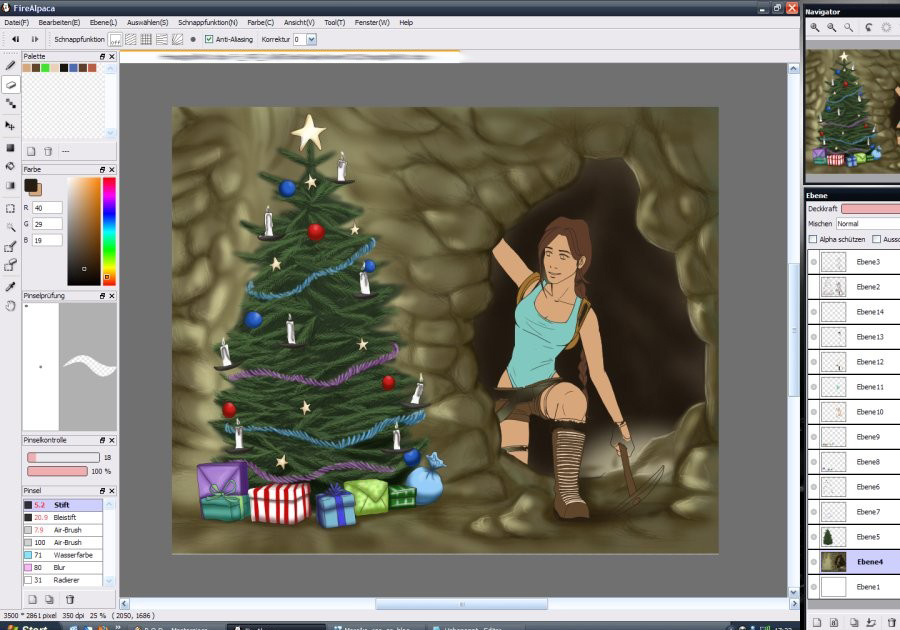This screenshot has width=900, height=630.
Task: Enable the circle snap dot icon
Action: 193,40
